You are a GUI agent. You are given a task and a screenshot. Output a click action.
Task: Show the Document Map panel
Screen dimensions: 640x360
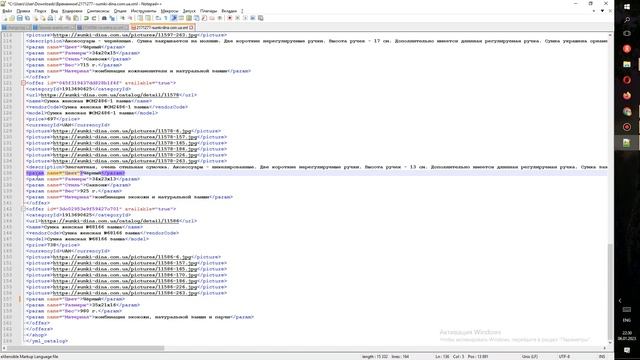[189, 18]
